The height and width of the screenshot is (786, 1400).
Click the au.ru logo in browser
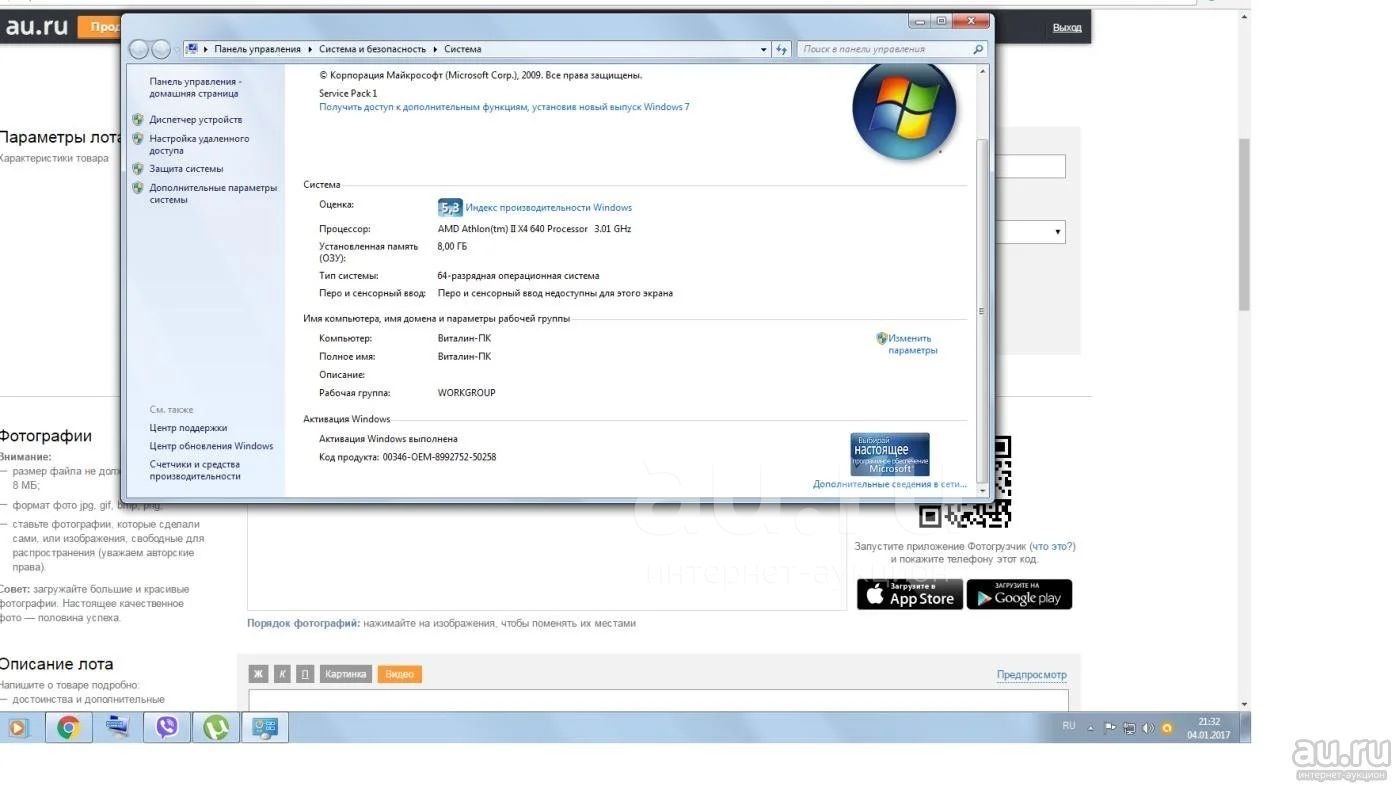click(36, 27)
